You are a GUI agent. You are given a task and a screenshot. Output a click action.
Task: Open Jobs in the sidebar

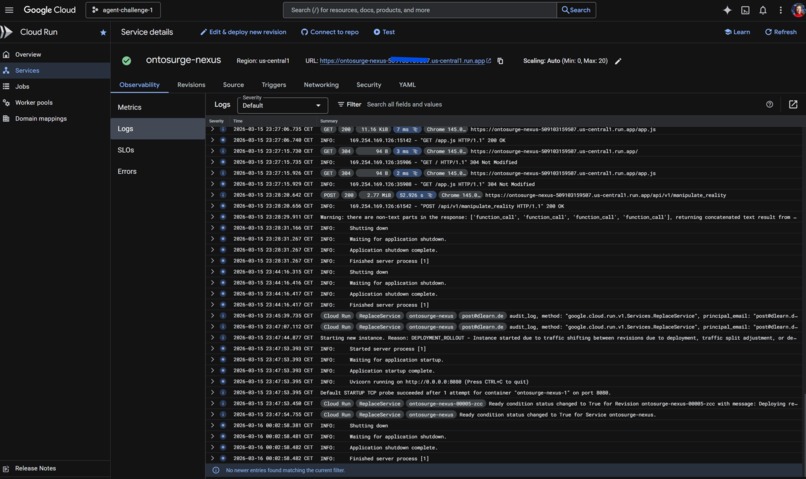pyautogui.click(x=55, y=86)
